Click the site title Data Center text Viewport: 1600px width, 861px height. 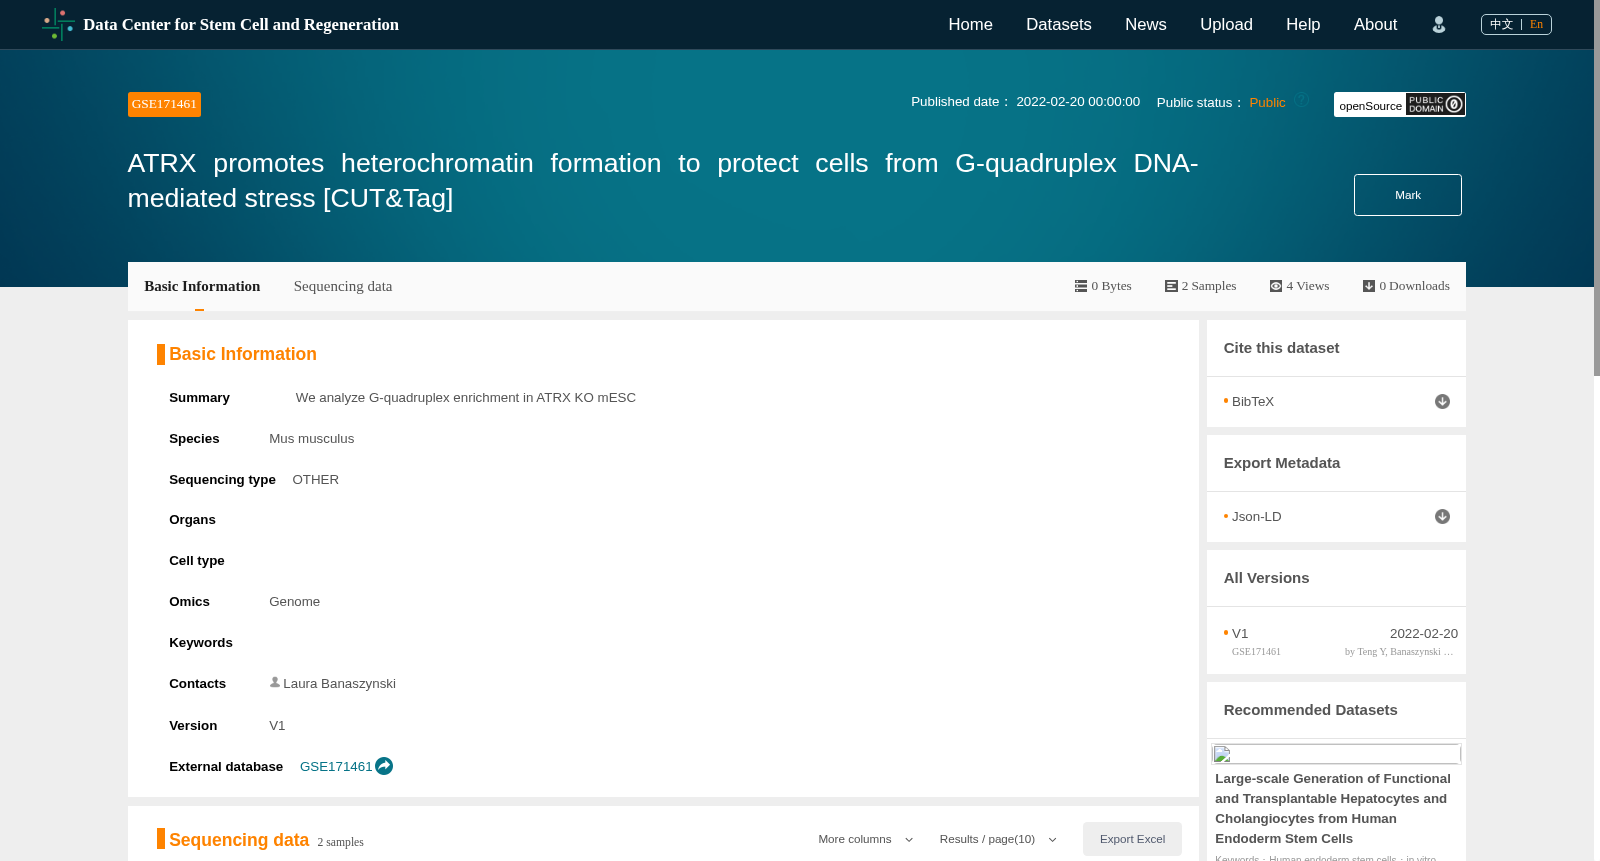pyautogui.click(x=241, y=25)
